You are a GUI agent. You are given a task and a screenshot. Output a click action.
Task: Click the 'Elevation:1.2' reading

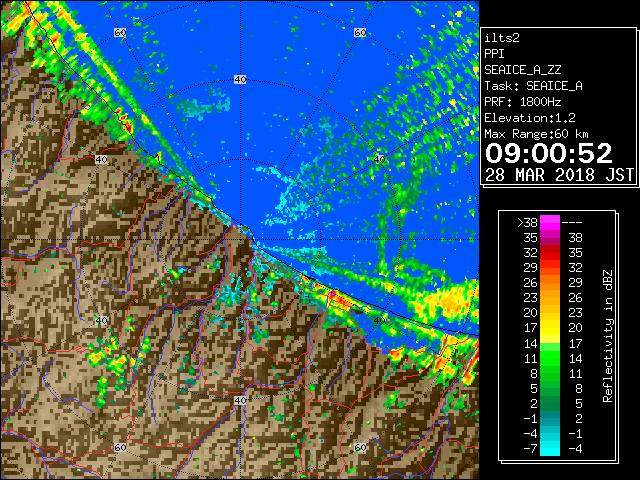click(x=530, y=118)
